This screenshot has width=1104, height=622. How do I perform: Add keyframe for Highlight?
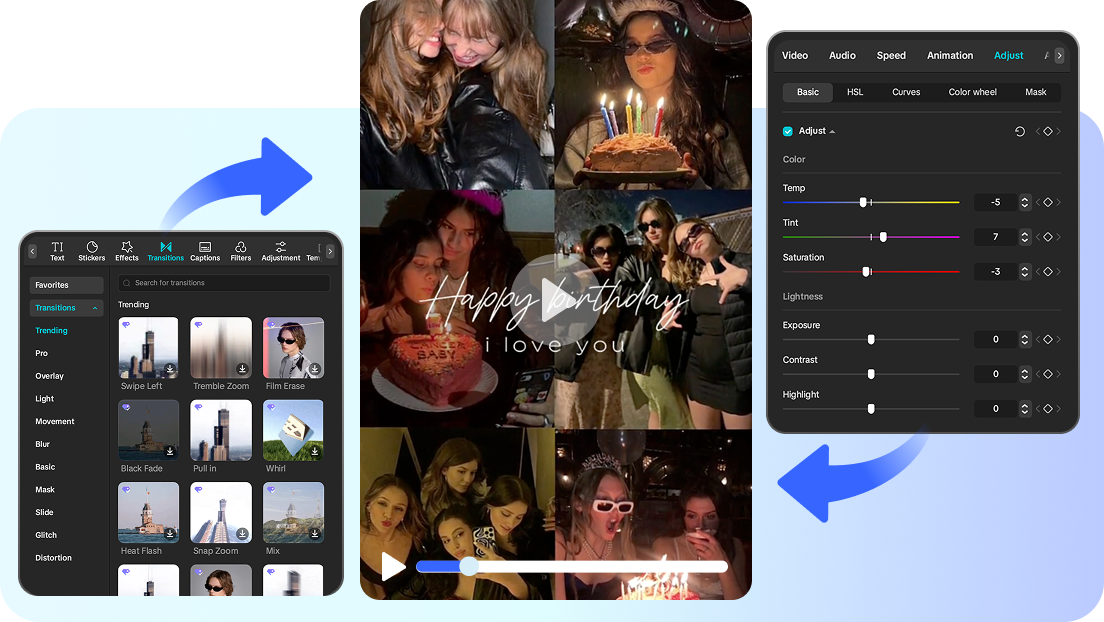[1048, 409]
